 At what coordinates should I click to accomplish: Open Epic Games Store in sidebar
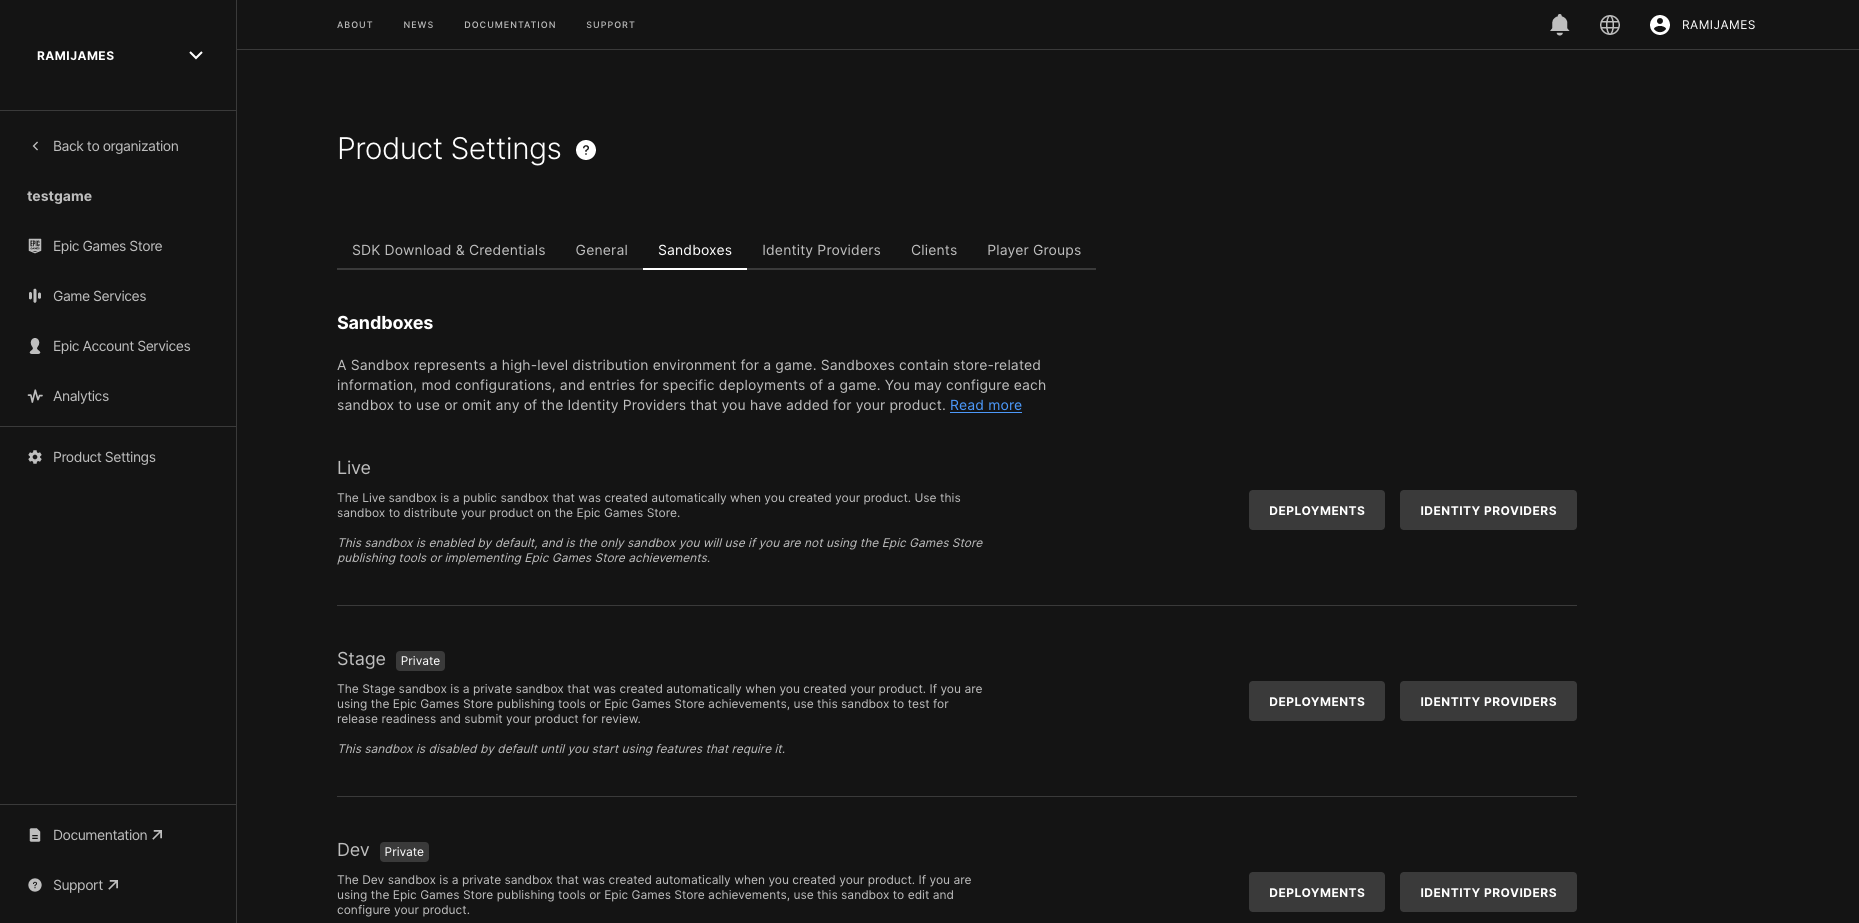tap(107, 246)
